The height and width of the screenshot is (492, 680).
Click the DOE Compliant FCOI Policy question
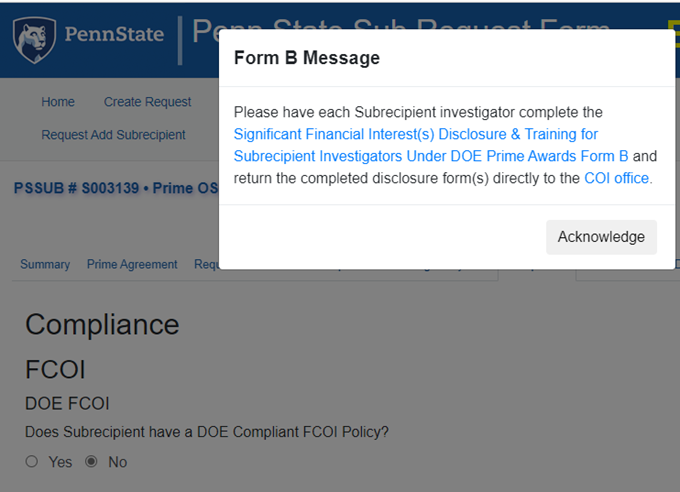point(206,432)
